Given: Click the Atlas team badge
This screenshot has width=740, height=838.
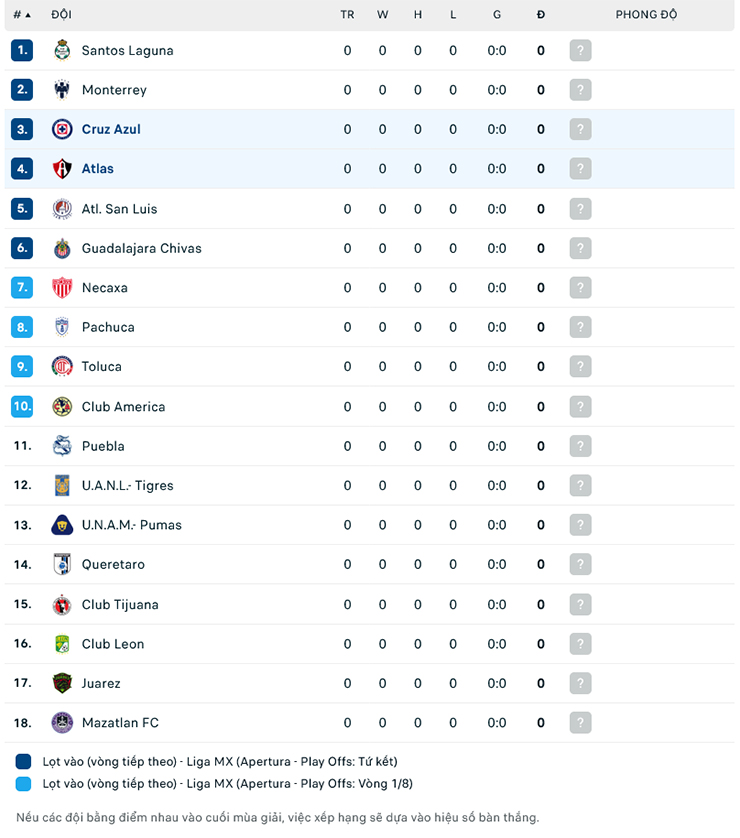Looking at the screenshot, I should (x=62, y=169).
